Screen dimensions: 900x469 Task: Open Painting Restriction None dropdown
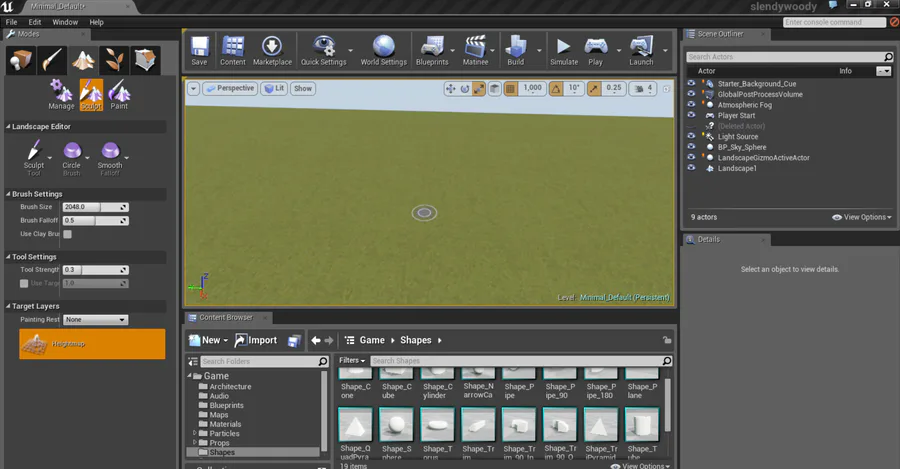pyautogui.click(x=95, y=320)
